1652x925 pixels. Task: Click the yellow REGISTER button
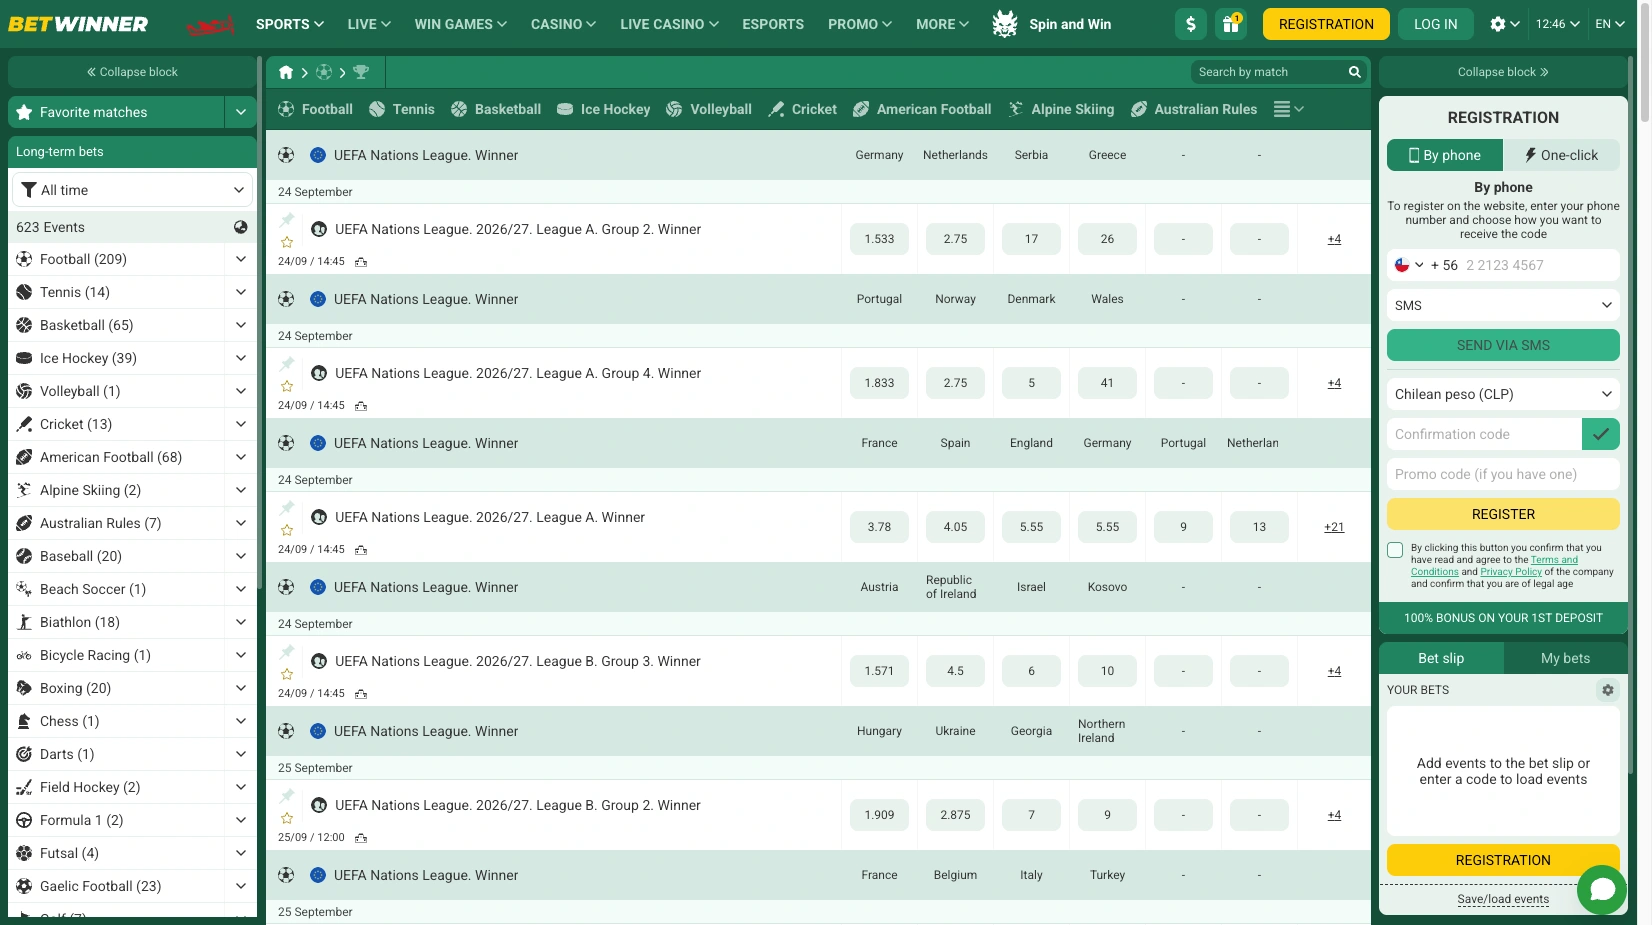click(x=1503, y=514)
